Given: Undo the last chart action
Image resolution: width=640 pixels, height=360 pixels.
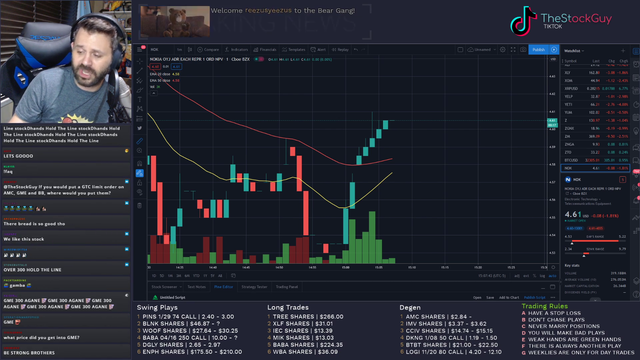Looking at the screenshot, I should click(x=356, y=49).
